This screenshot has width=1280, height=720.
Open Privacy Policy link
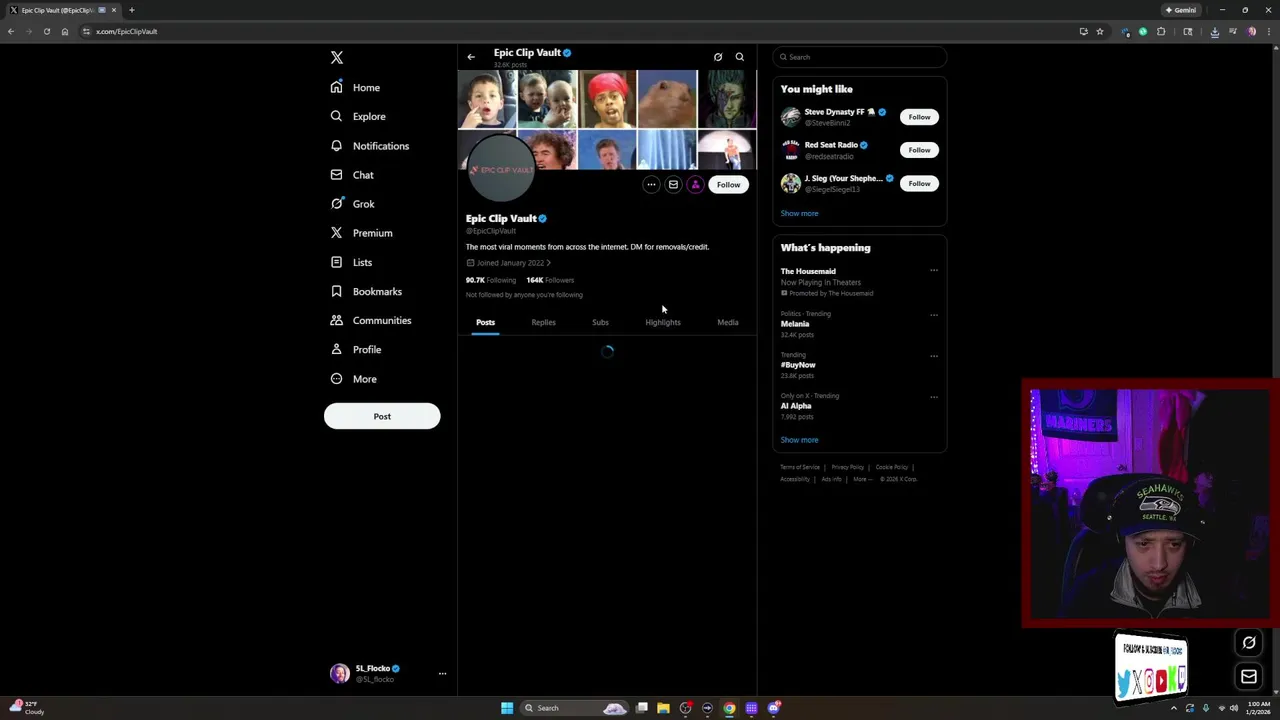tap(847, 467)
